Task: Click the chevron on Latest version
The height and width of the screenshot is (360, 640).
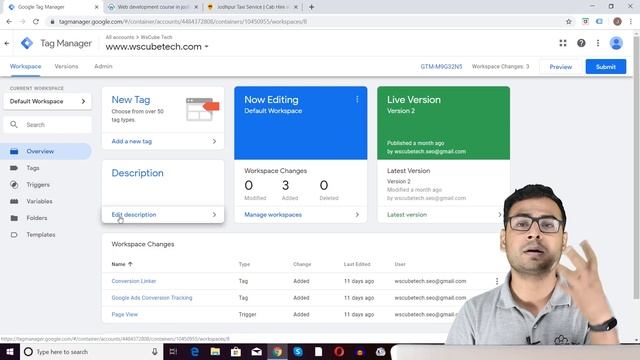Action: [500, 215]
